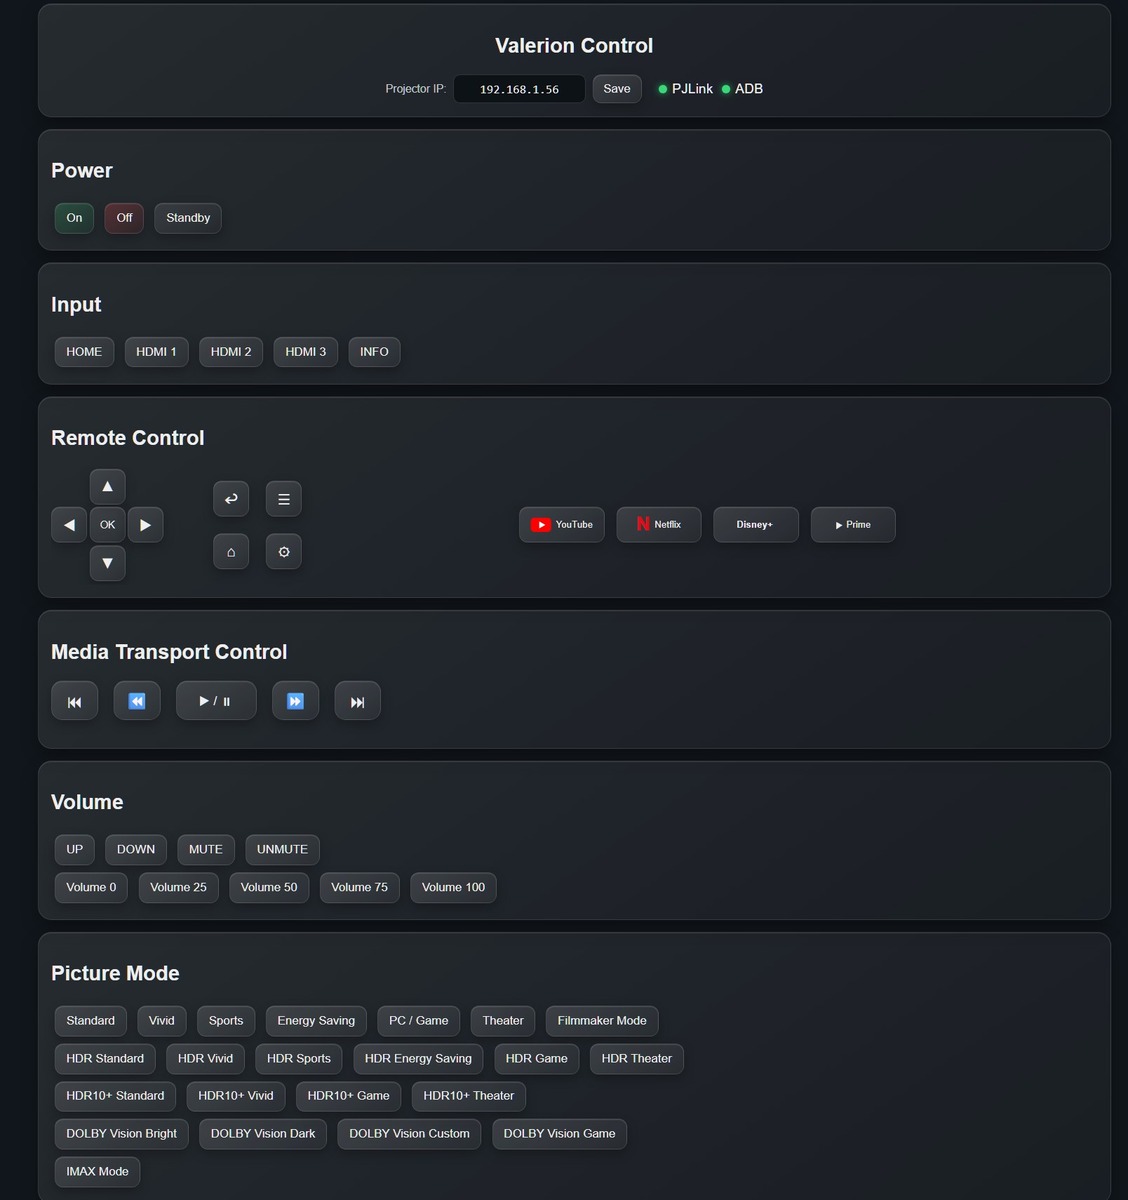Mute the projector volume
Image resolution: width=1128 pixels, height=1200 pixels.
[206, 850]
